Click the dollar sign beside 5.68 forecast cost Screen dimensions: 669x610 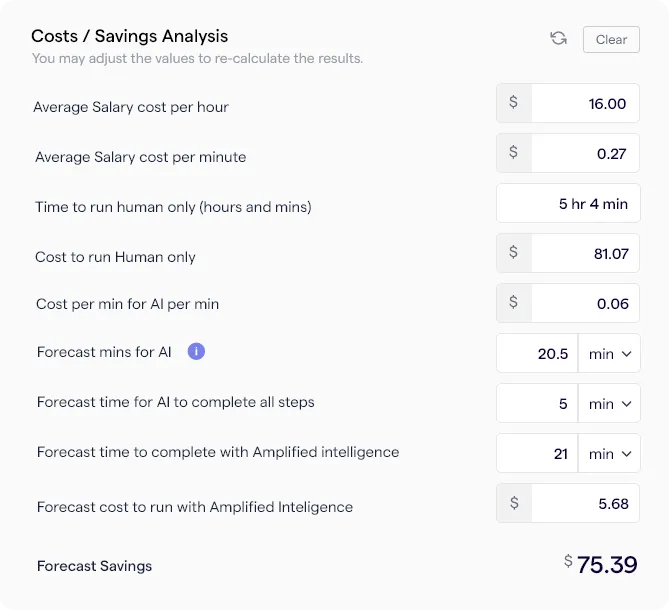(x=514, y=503)
